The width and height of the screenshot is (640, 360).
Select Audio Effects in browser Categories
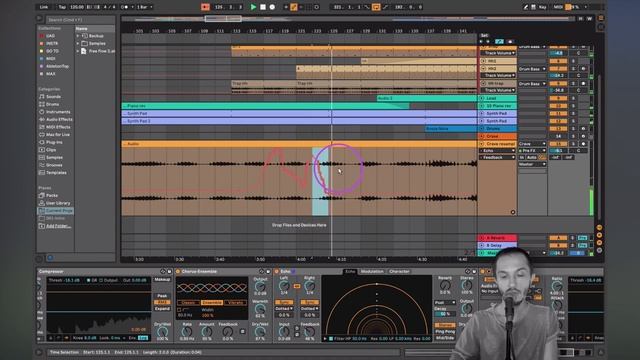pyautogui.click(x=59, y=120)
